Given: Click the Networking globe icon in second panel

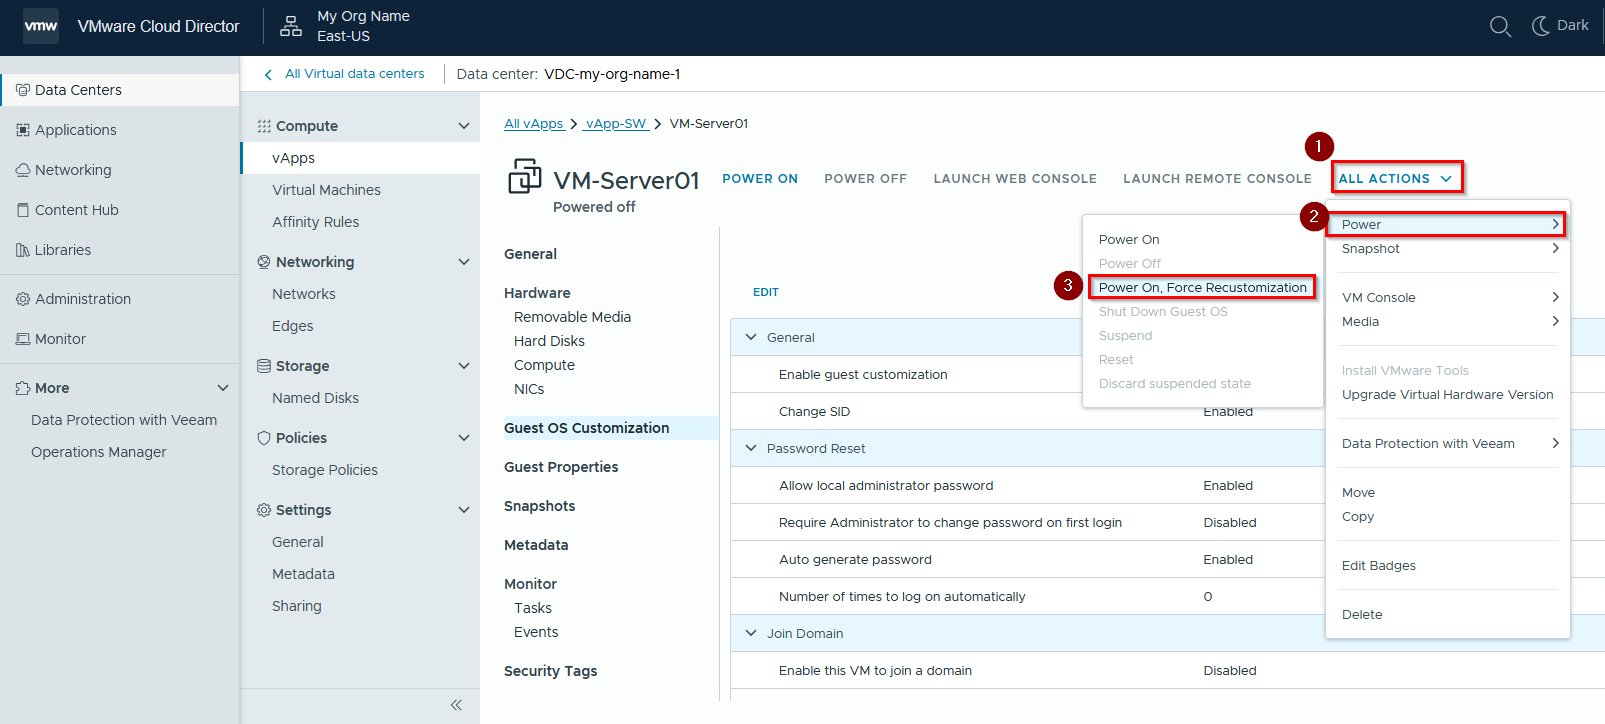Looking at the screenshot, I should tap(264, 262).
